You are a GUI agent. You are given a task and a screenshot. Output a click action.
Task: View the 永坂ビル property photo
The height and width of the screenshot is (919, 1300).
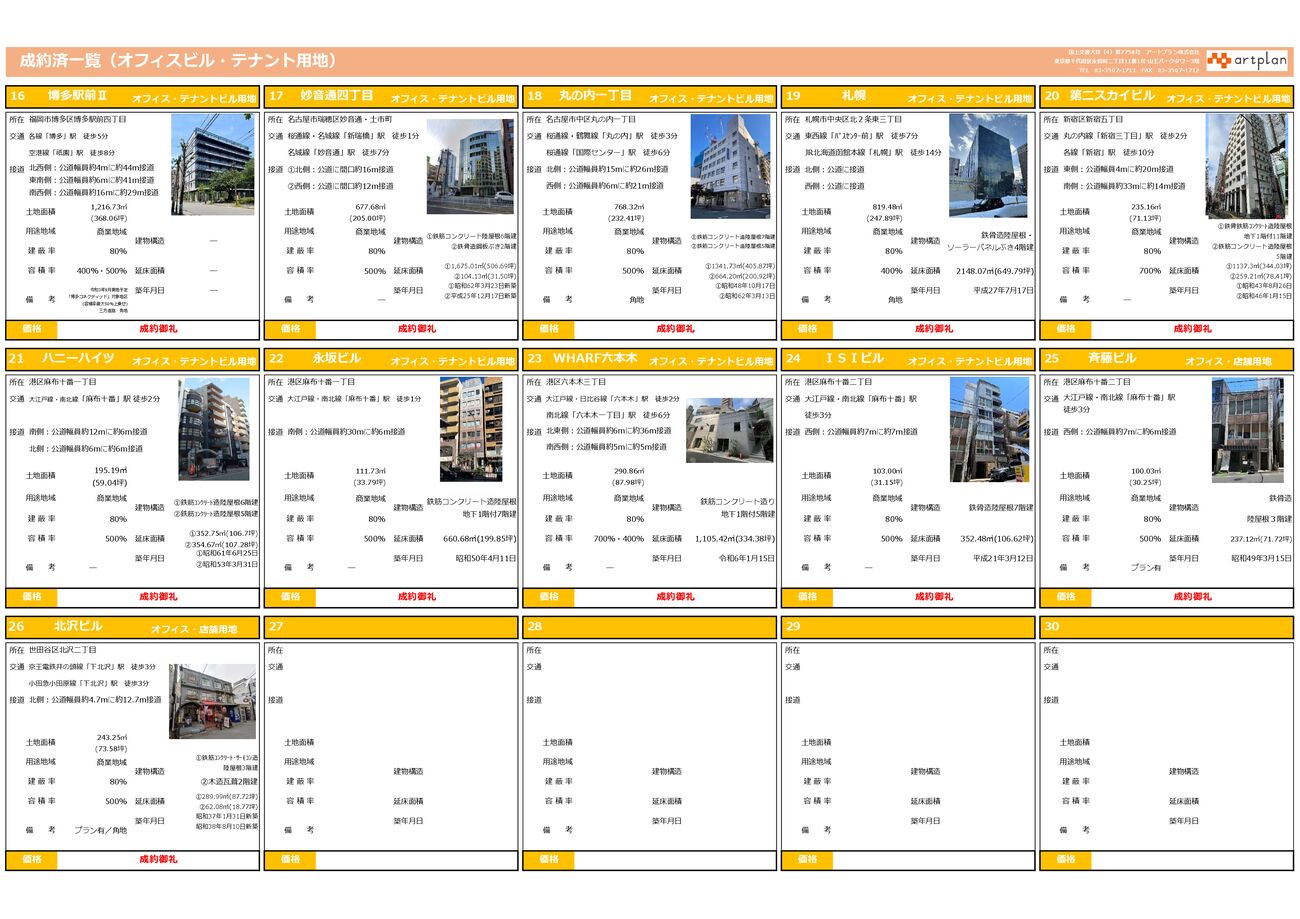pyautogui.click(x=471, y=429)
